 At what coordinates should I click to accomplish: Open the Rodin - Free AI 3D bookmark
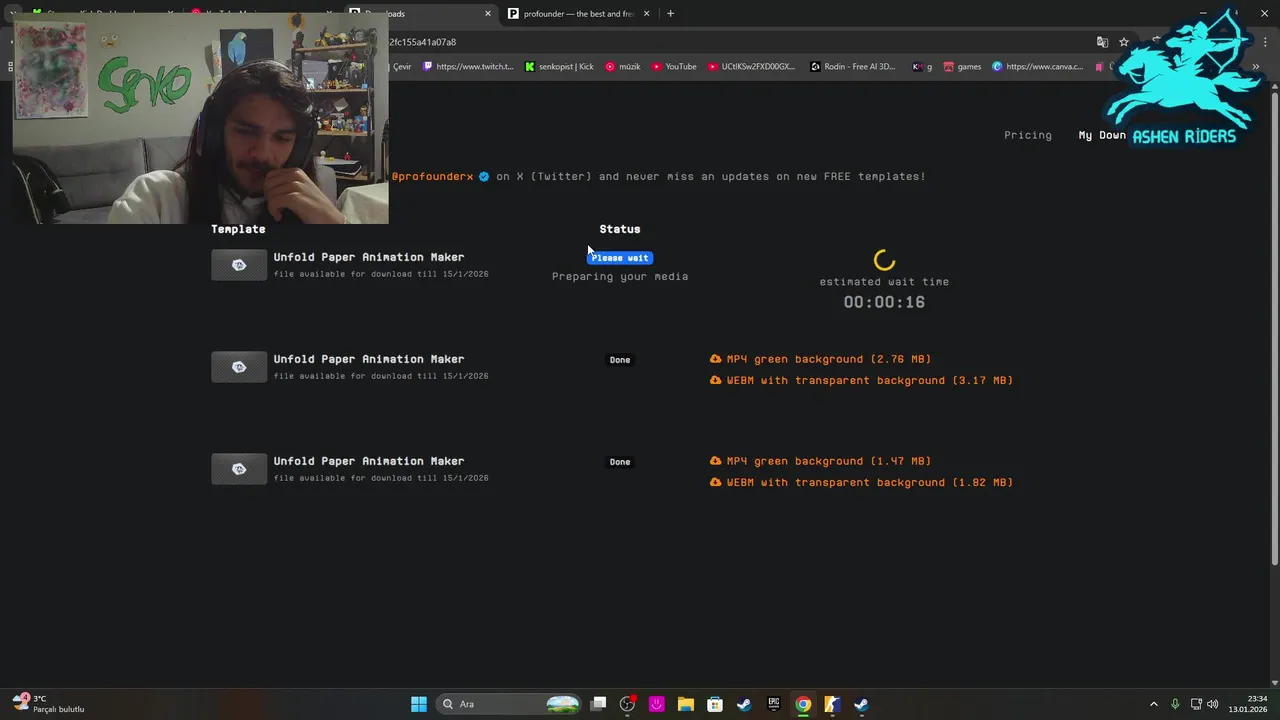[854, 67]
